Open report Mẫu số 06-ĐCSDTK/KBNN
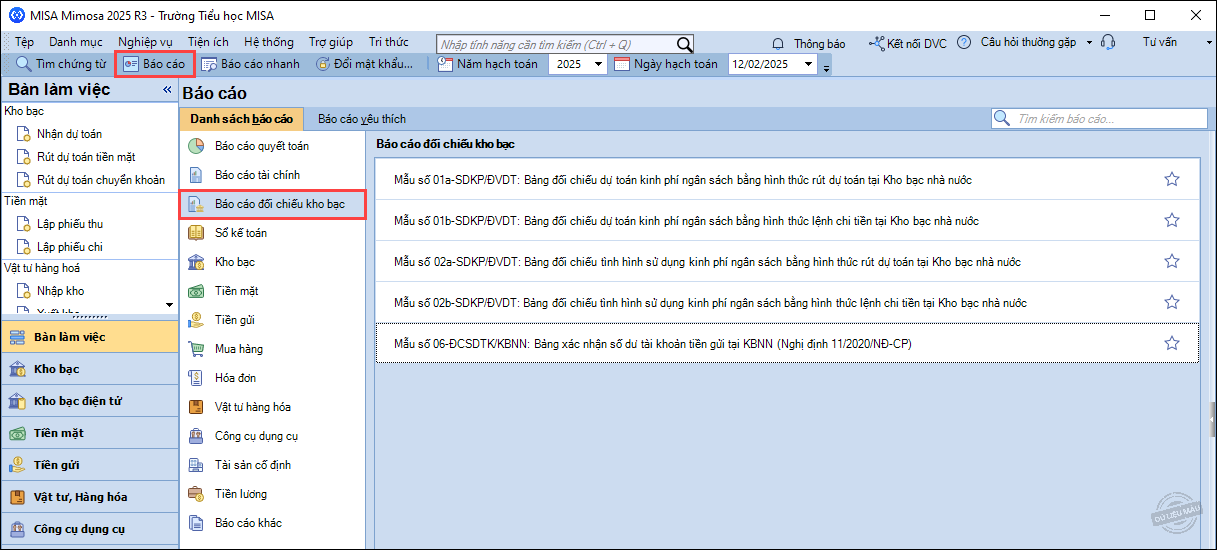Image resolution: width=1217 pixels, height=550 pixels. (x=787, y=343)
